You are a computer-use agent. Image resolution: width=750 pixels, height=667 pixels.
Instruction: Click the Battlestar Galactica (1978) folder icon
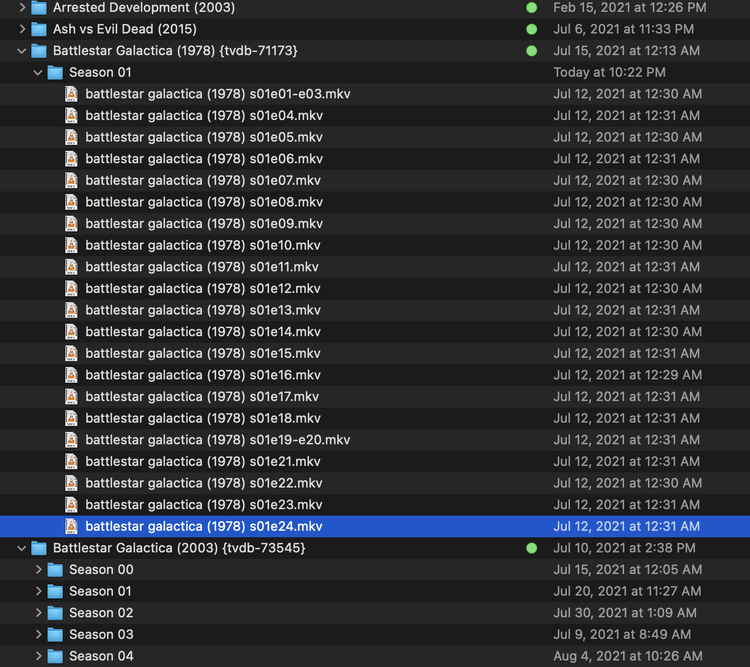[39, 51]
